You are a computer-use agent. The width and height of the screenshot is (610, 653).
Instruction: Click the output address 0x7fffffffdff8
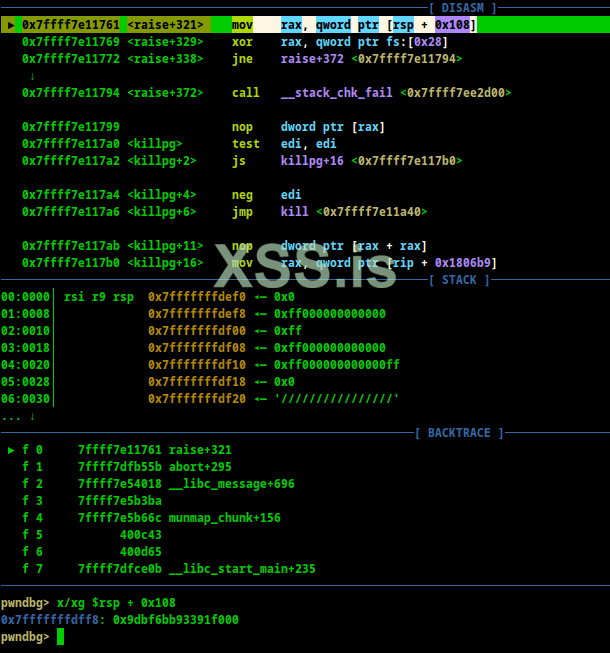tap(50, 620)
